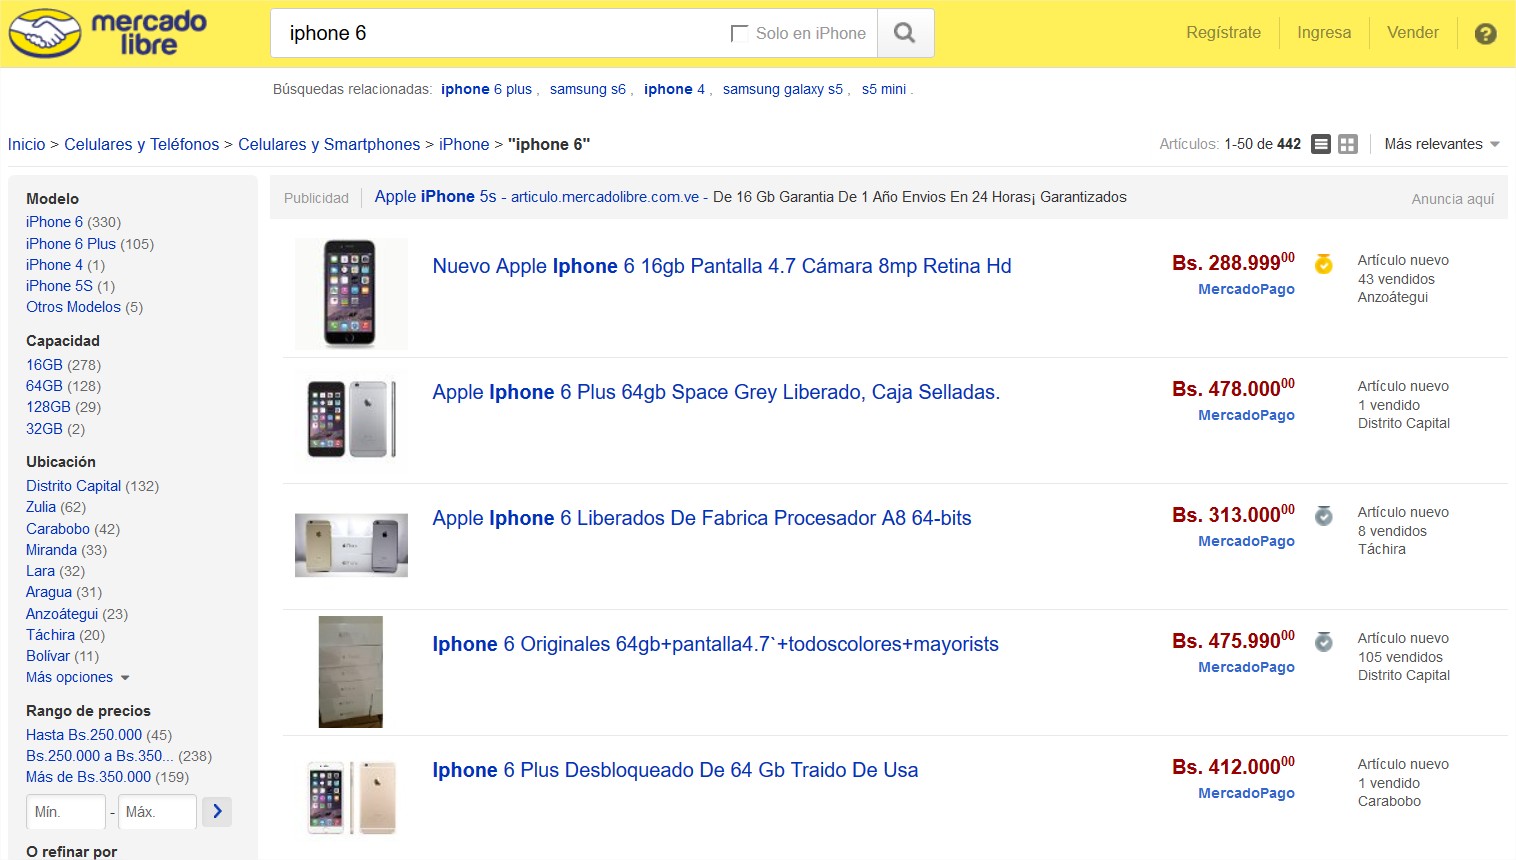
Task: Click gold medal icon beside Bs. 288.999
Action: click(1323, 264)
